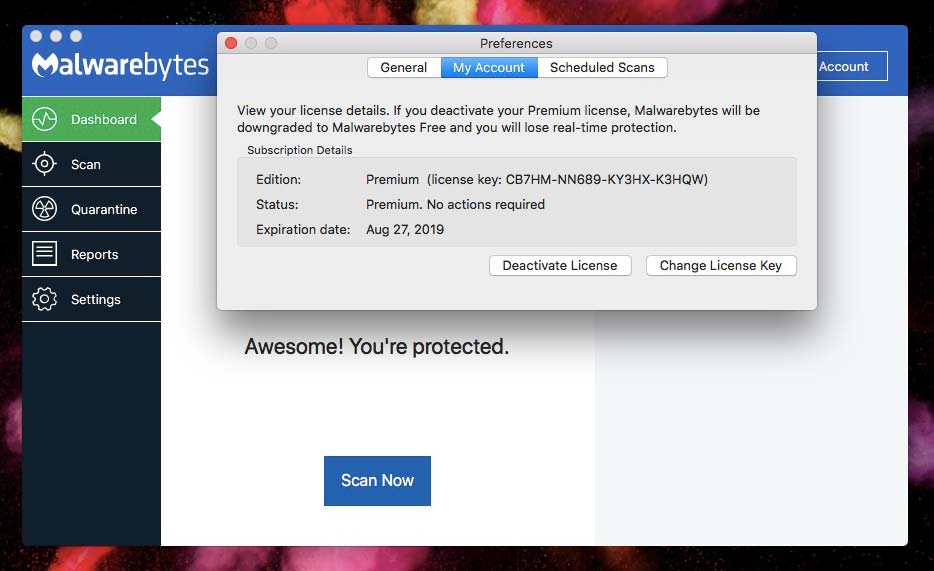The image size is (934, 571).
Task: Click the Malwarebytes logo
Action: pyautogui.click(x=120, y=65)
